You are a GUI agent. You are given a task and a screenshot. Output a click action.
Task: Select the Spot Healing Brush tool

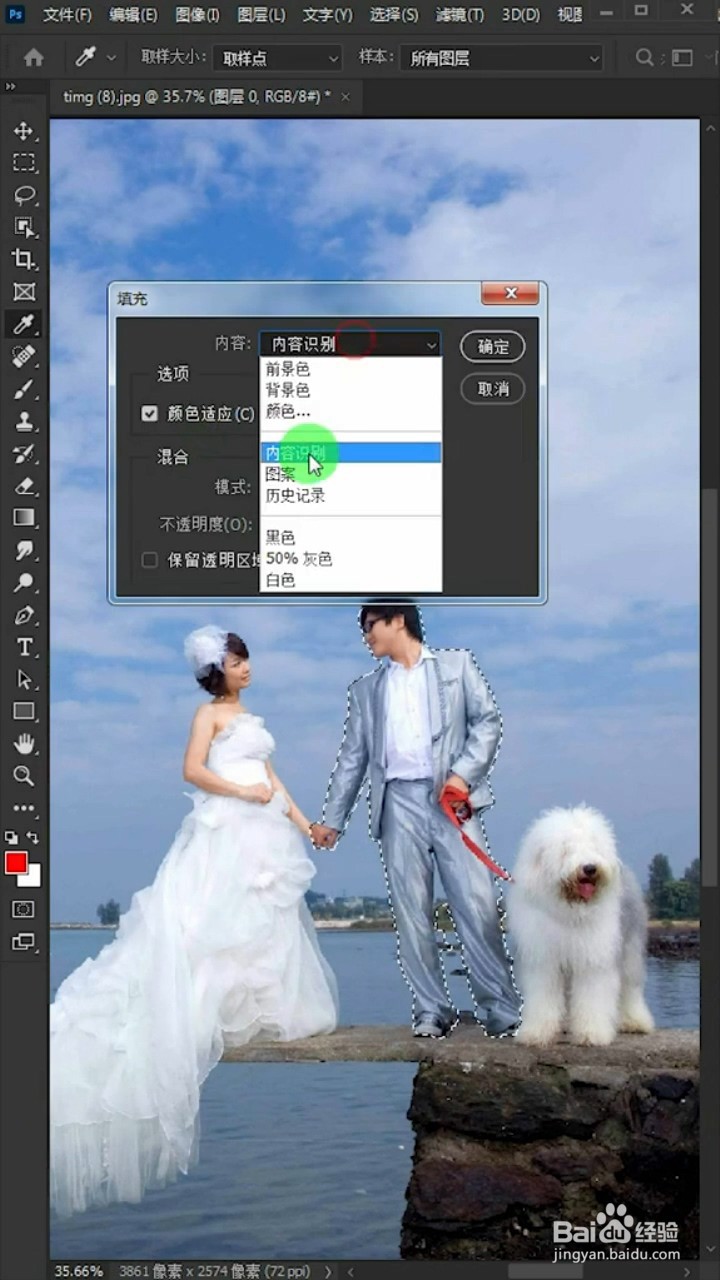(x=23, y=356)
